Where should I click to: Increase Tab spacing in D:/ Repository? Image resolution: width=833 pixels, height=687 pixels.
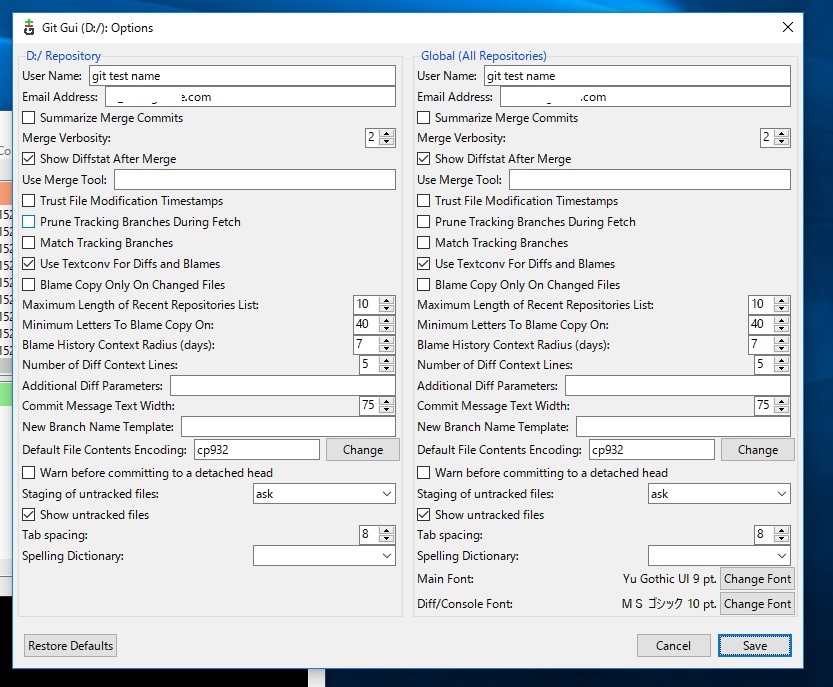[387, 530]
